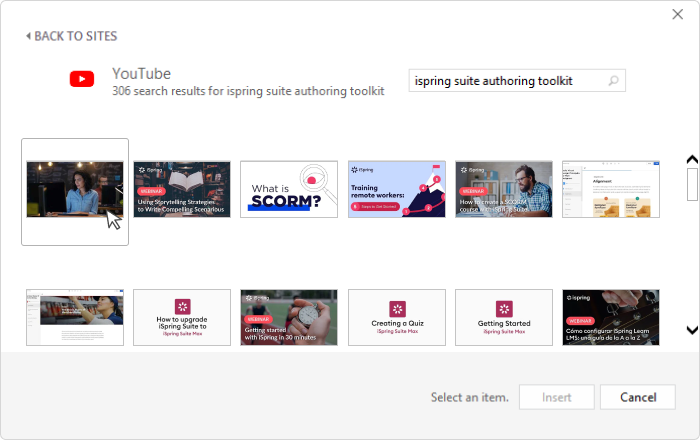Choose the 'What is SCORM?' video thumbnail
The width and height of the screenshot is (700, 440).
289,189
